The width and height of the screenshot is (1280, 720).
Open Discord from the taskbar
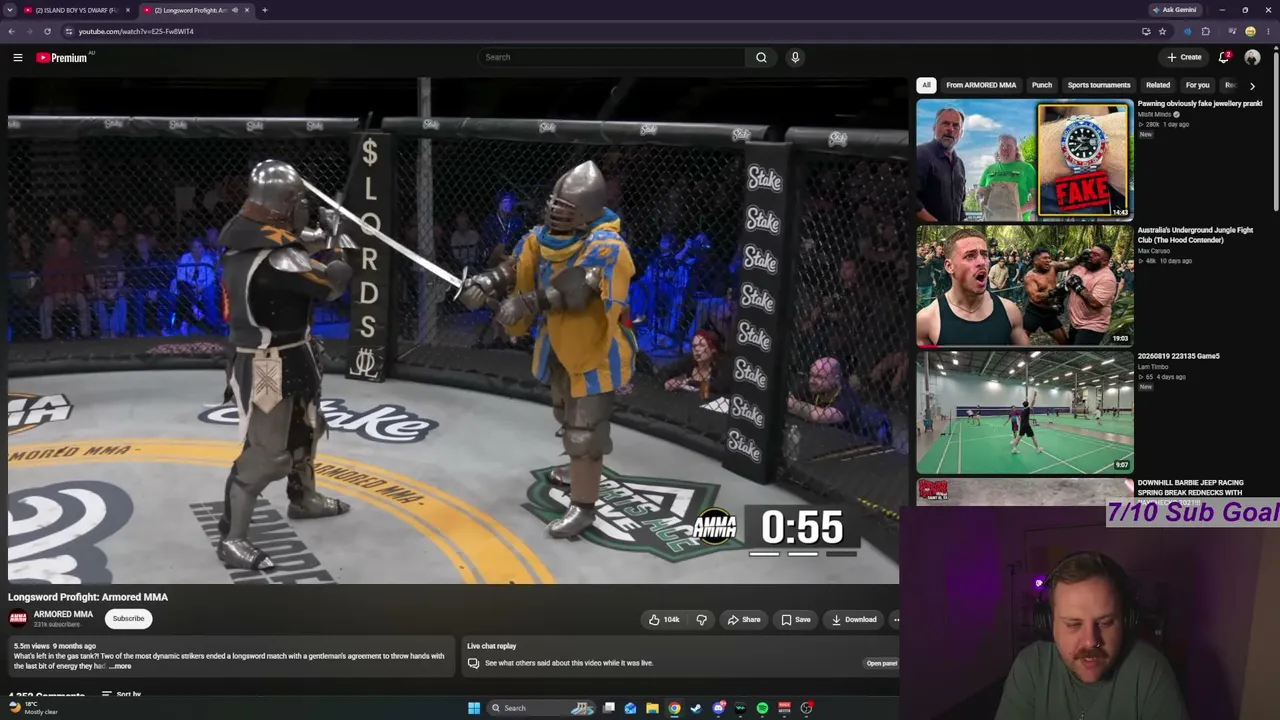(718, 708)
